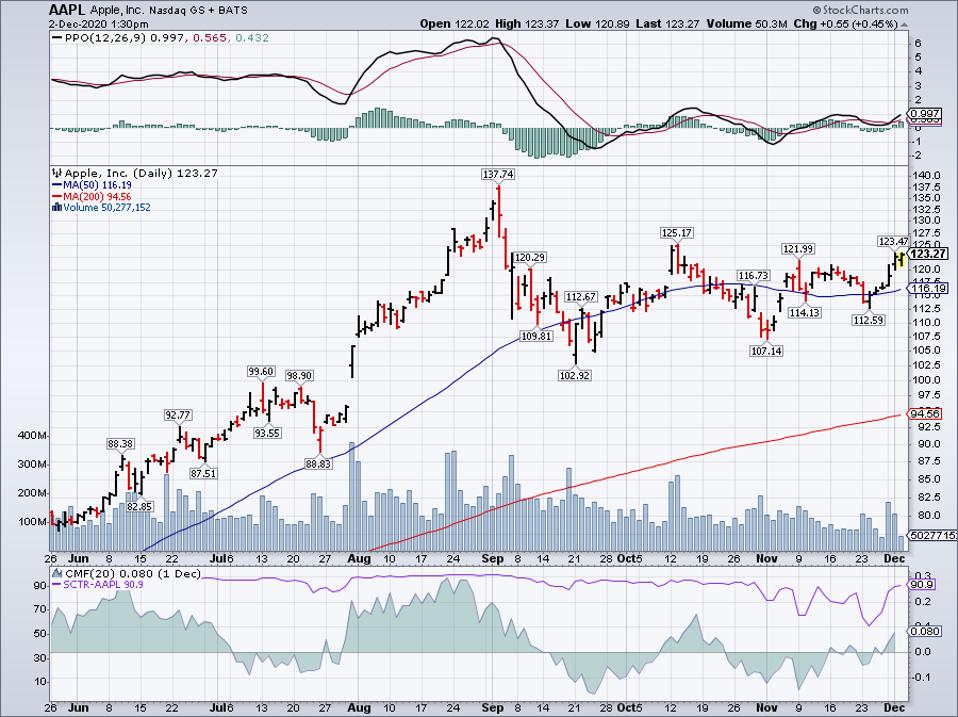This screenshot has width=958, height=717.
Task: Click the yellow highlighted latest price bar
Action: pyautogui.click(x=900, y=258)
